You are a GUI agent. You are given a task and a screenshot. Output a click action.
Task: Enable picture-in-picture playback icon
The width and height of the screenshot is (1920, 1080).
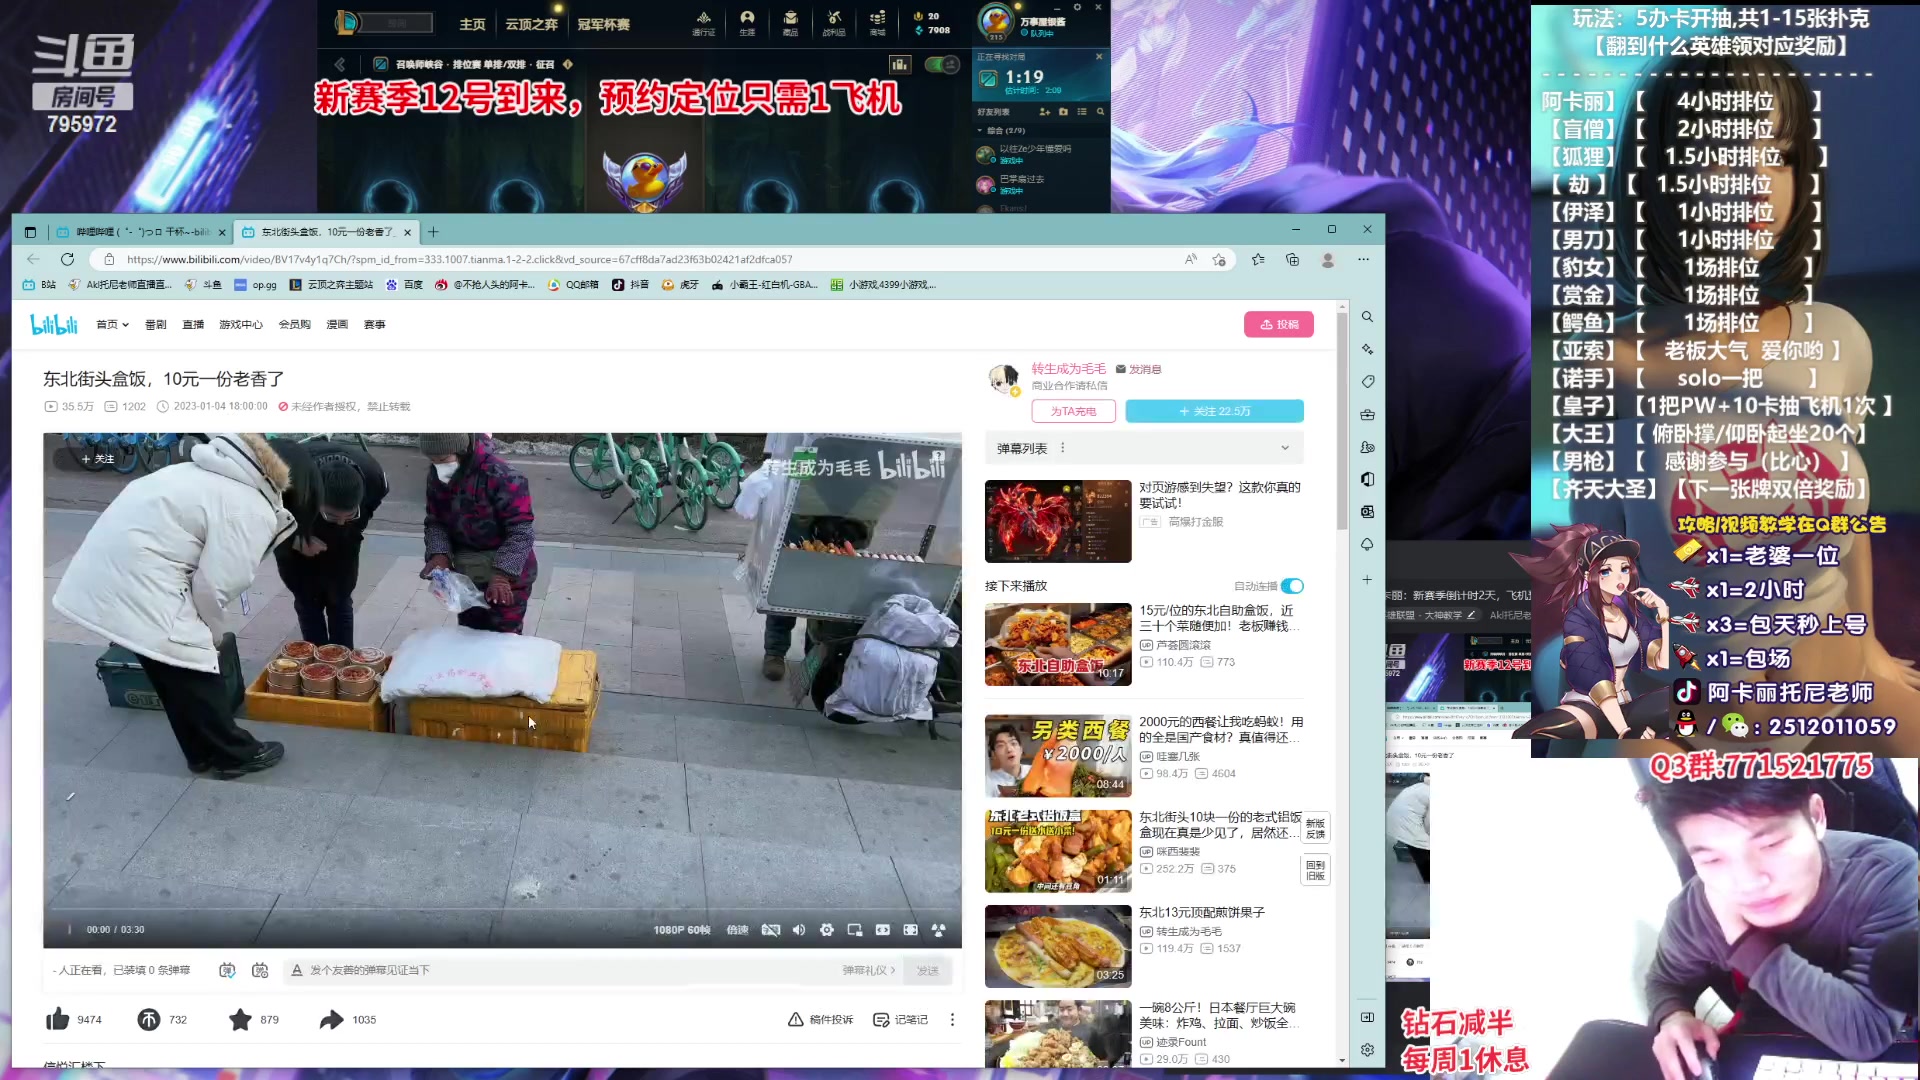pyautogui.click(x=854, y=930)
